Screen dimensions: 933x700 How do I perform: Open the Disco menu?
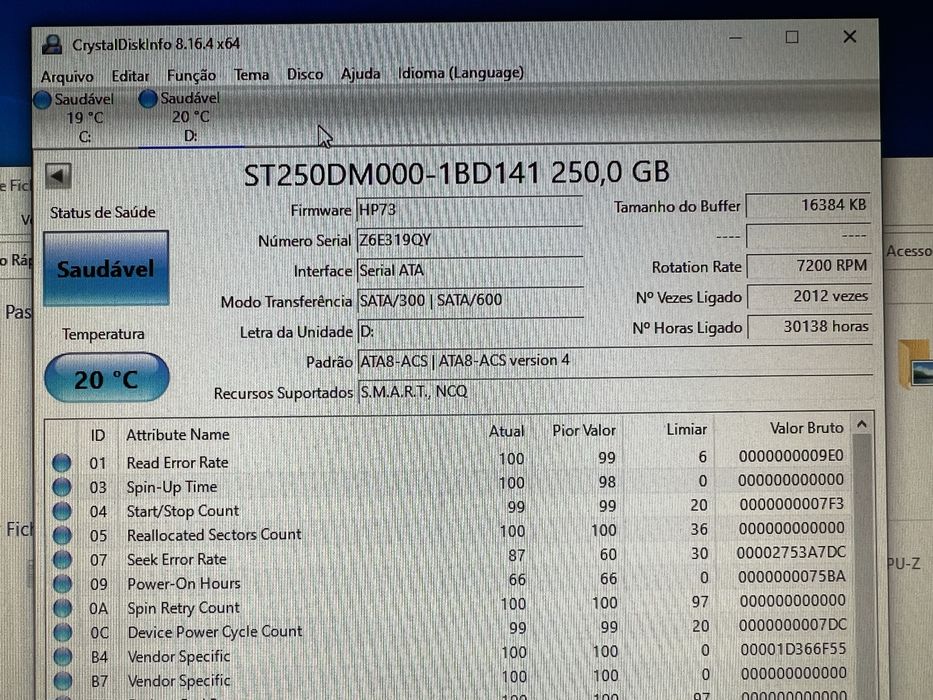305,74
